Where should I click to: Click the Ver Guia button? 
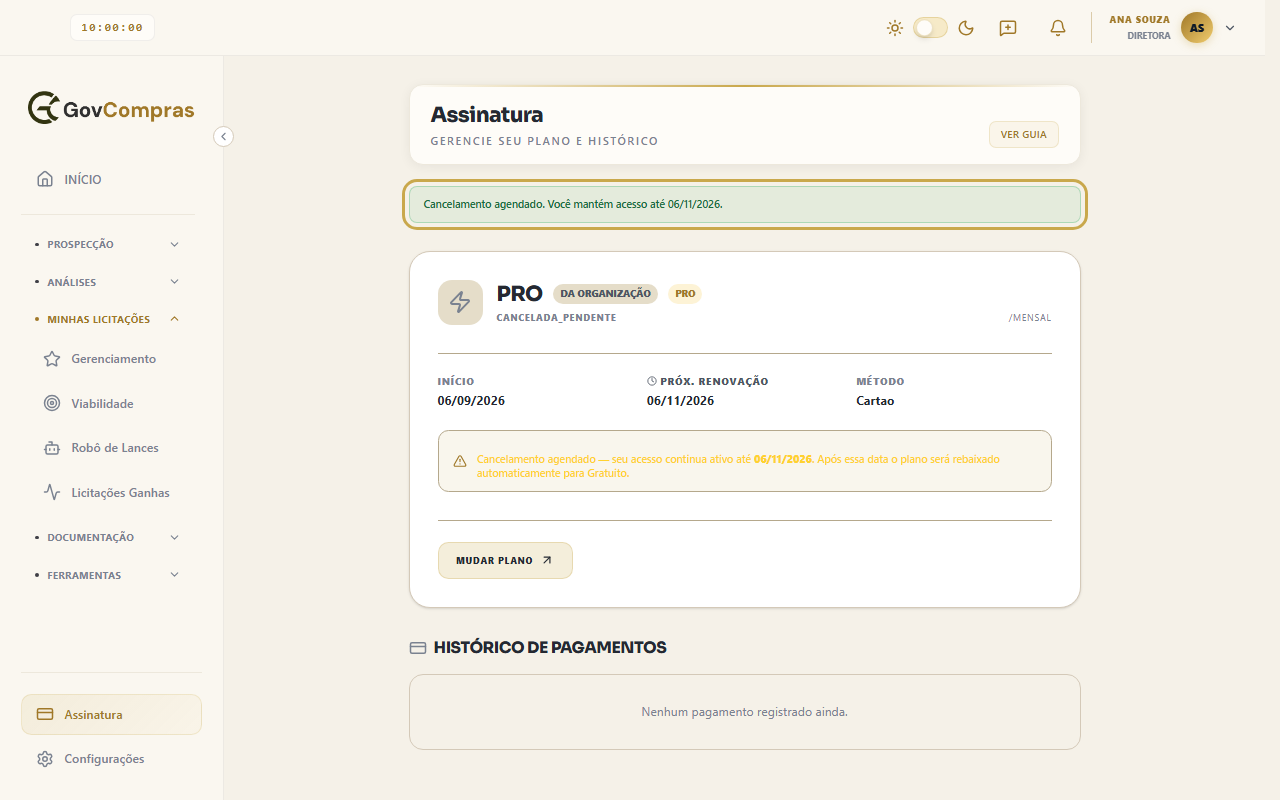[1024, 135]
